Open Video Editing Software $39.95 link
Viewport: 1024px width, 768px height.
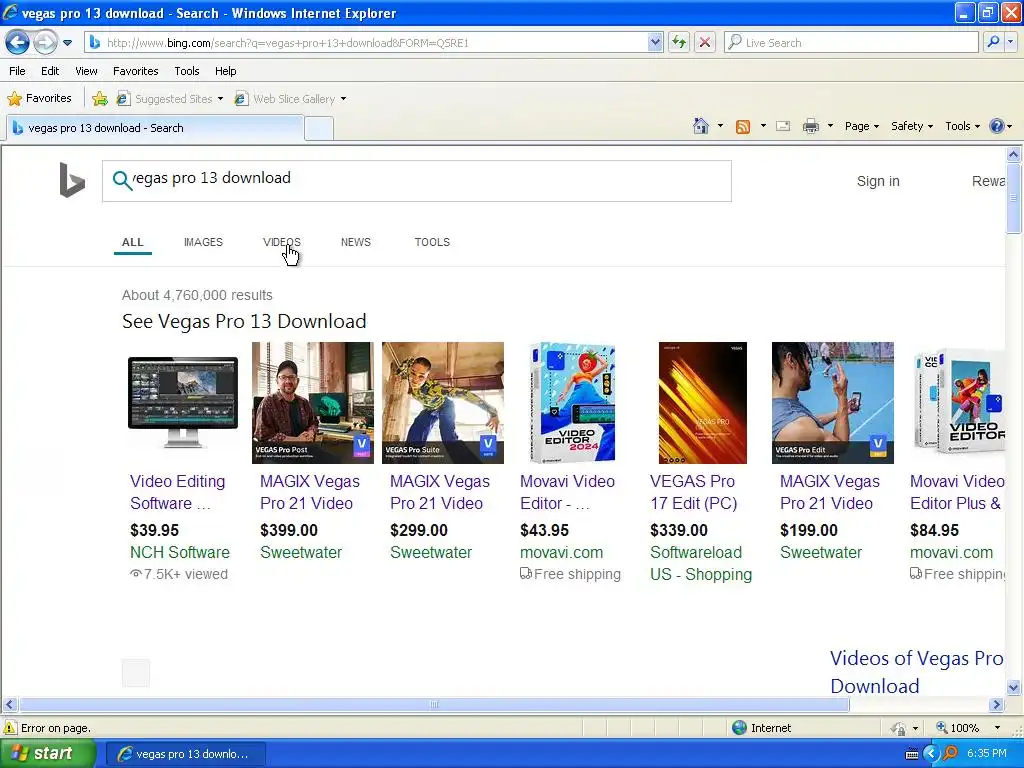[178, 492]
